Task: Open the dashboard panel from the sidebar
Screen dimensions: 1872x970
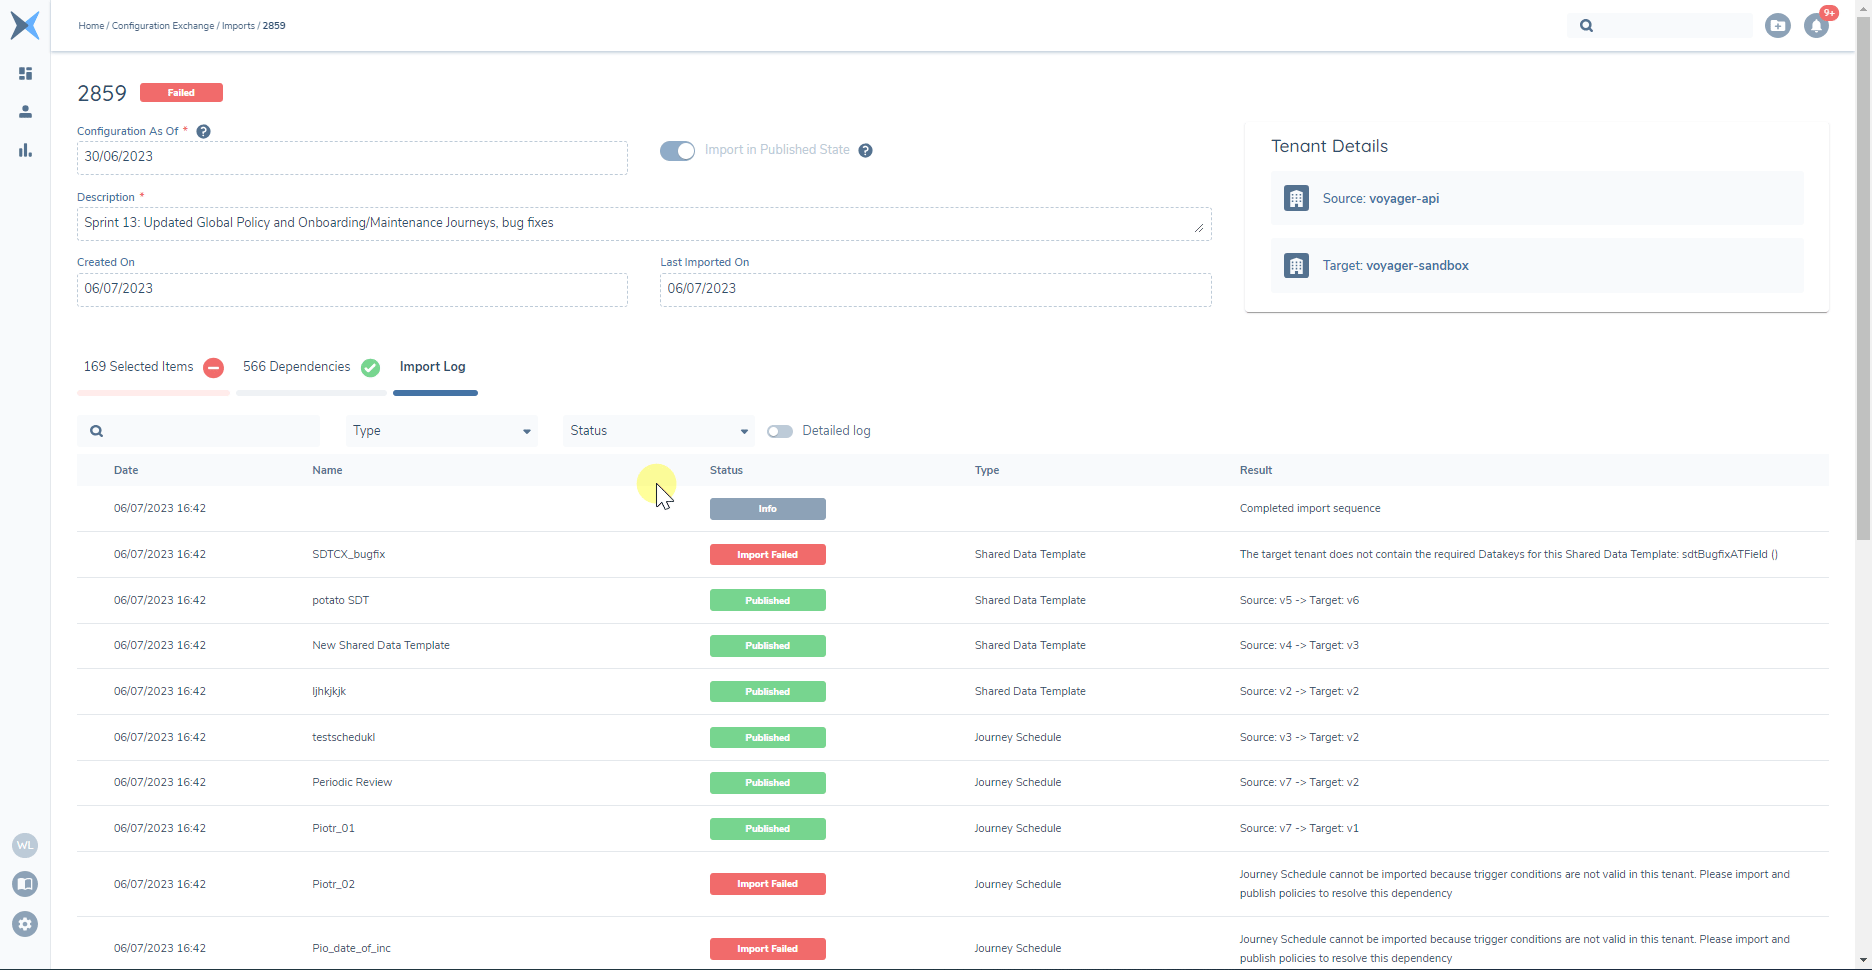Action: [25, 73]
